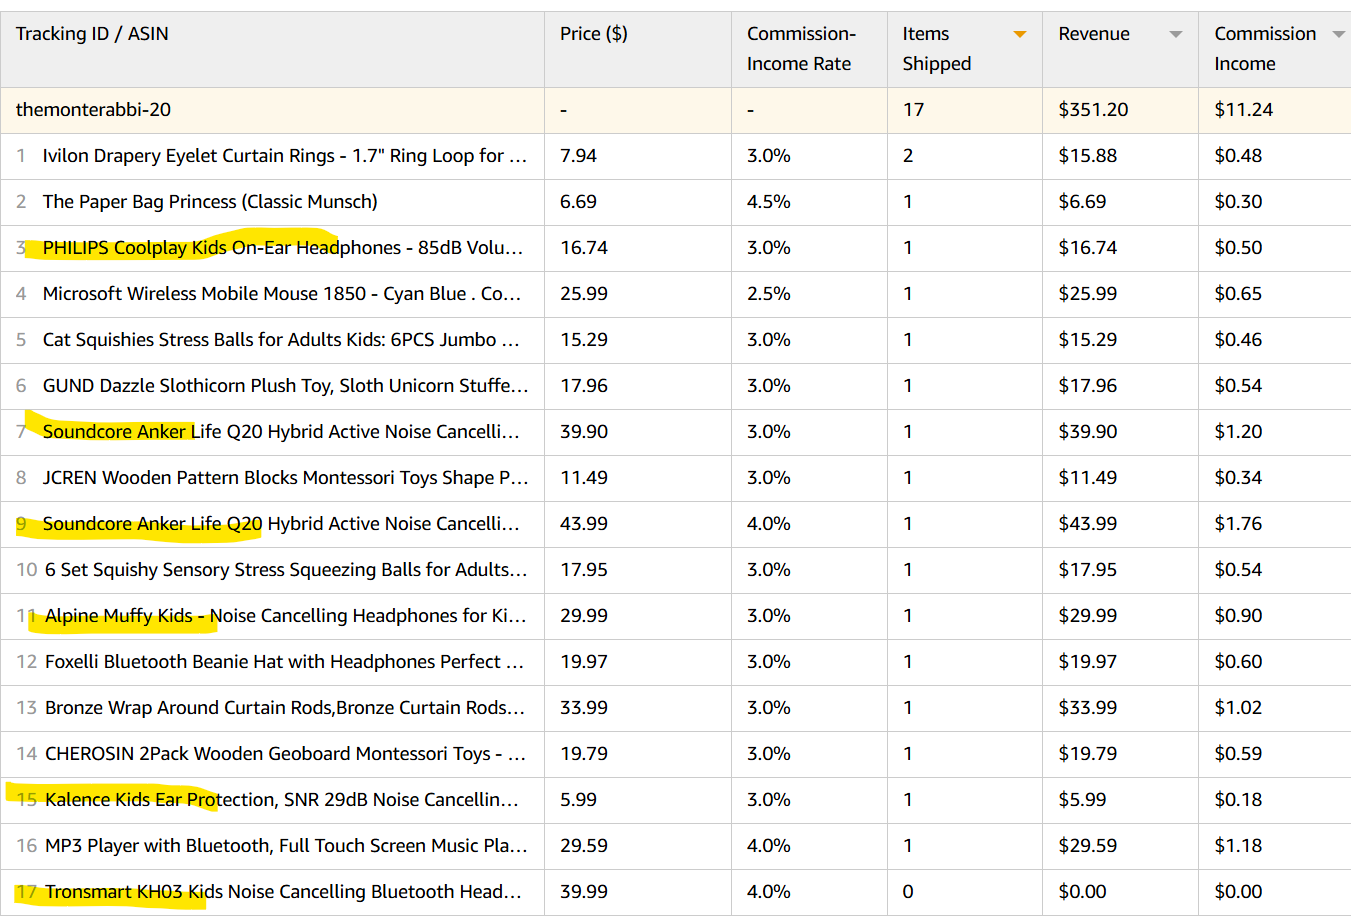Select 4.5% rate in Paper Bag Princess row

click(769, 202)
